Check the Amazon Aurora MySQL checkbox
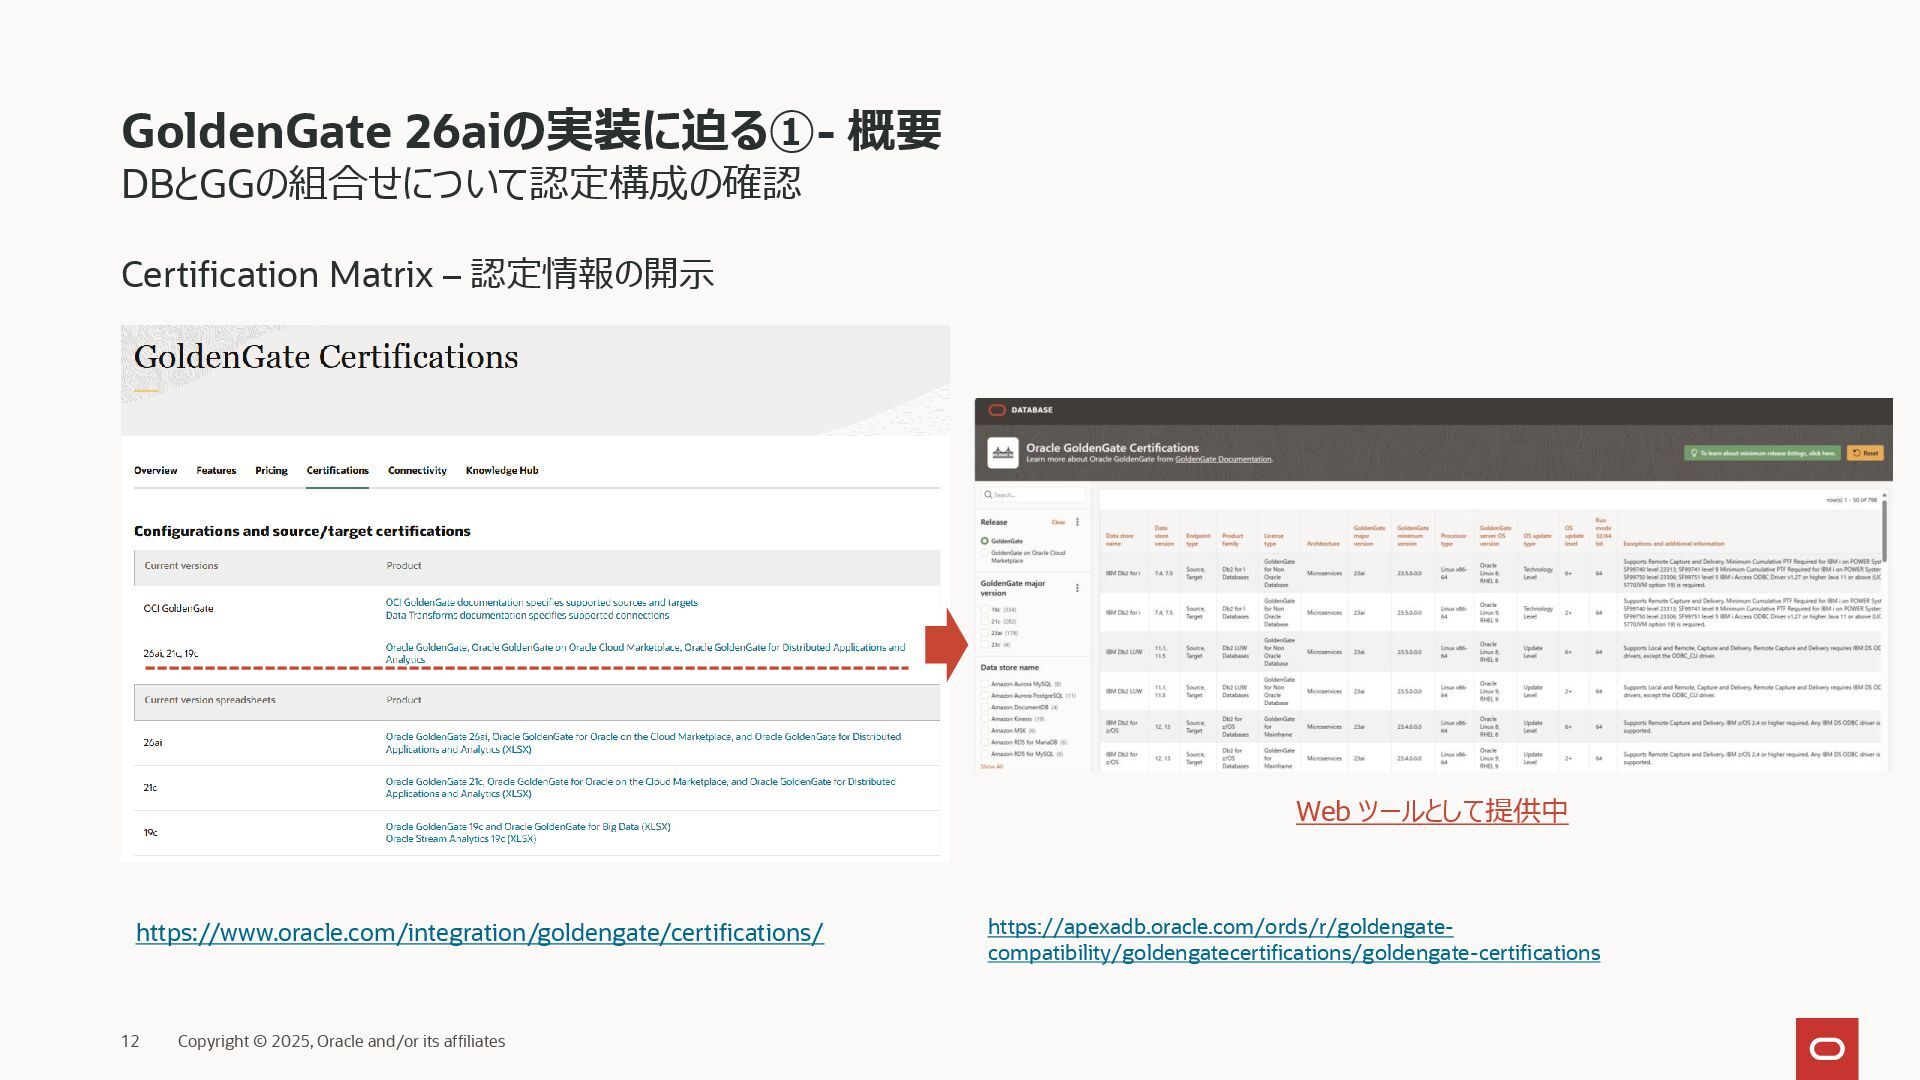 (984, 684)
